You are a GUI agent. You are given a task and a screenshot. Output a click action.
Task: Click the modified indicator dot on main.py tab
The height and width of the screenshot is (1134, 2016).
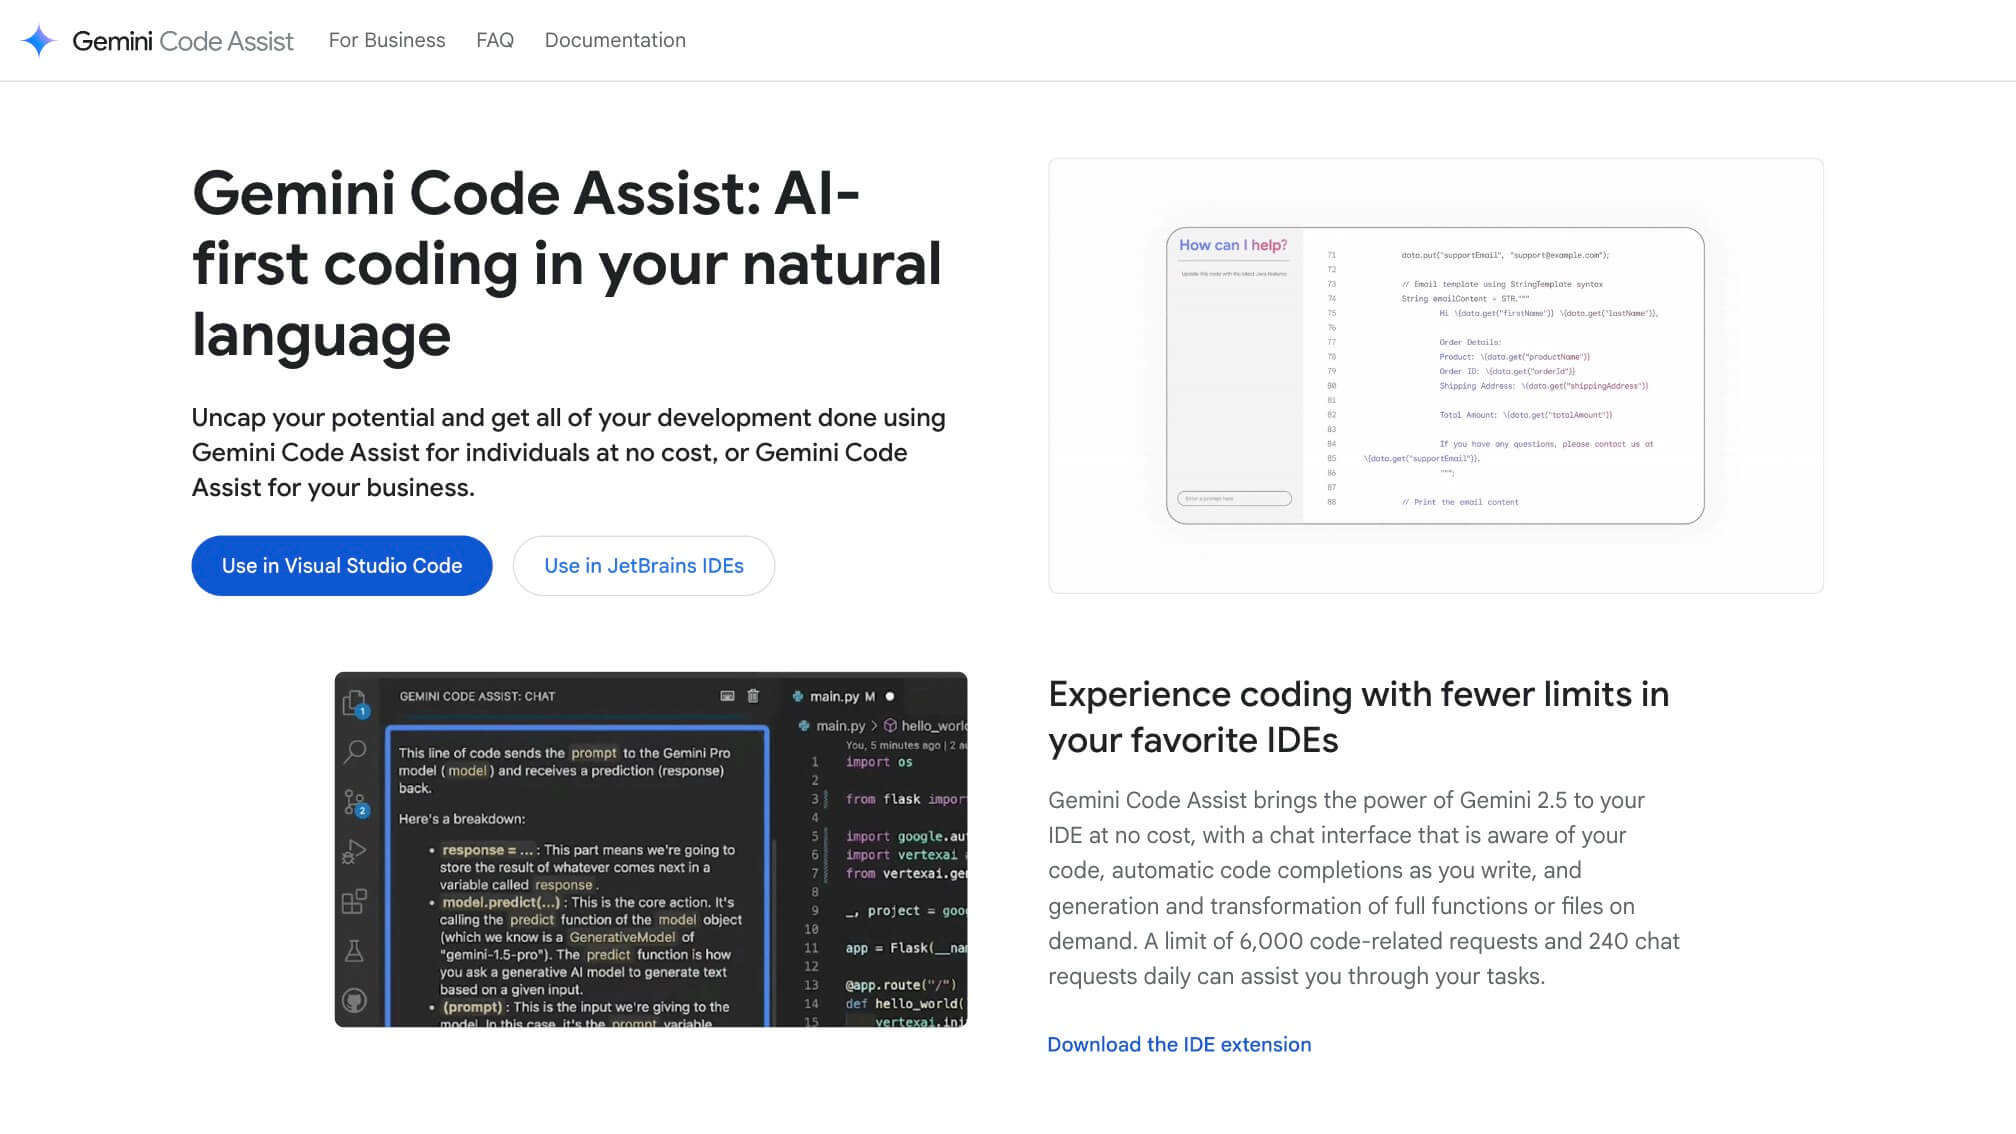[x=888, y=696]
